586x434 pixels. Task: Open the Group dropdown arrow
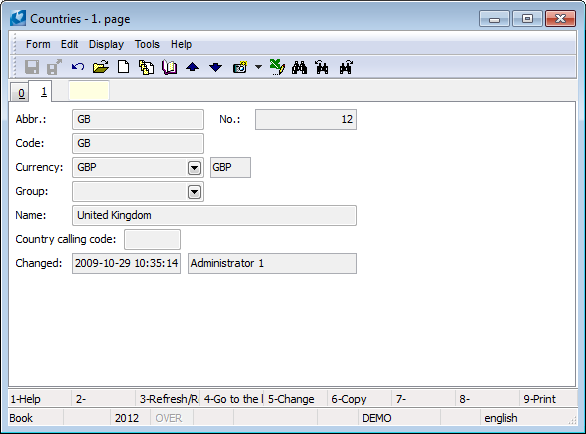click(x=194, y=192)
